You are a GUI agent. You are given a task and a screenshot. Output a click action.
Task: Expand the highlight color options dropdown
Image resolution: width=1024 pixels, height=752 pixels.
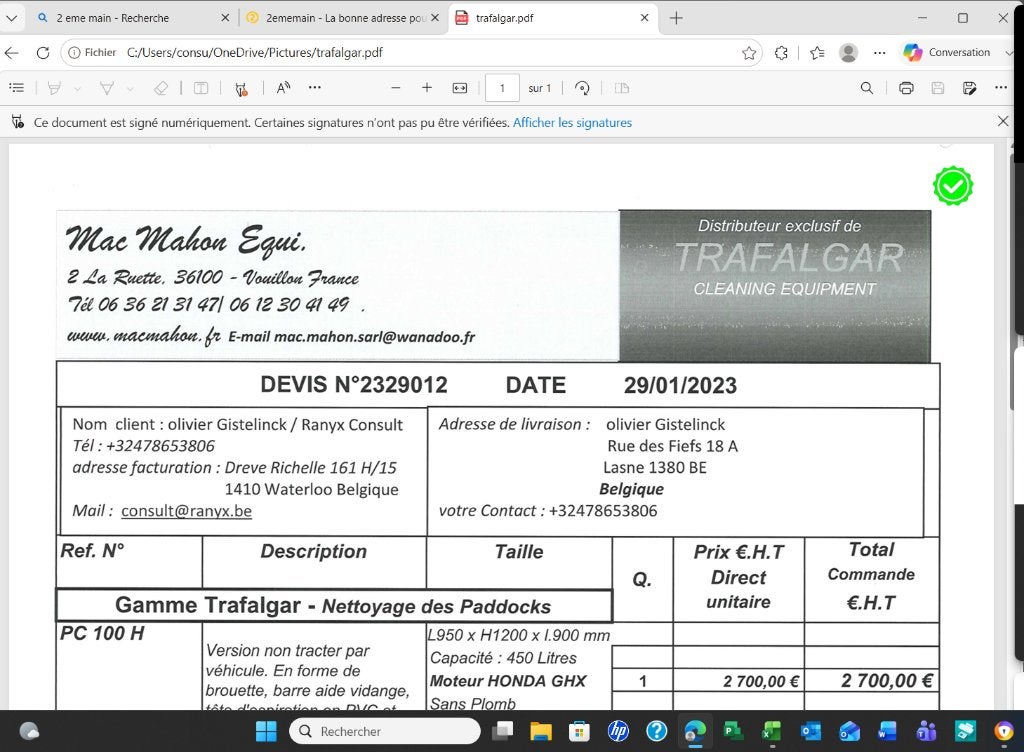pyautogui.click(x=77, y=88)
